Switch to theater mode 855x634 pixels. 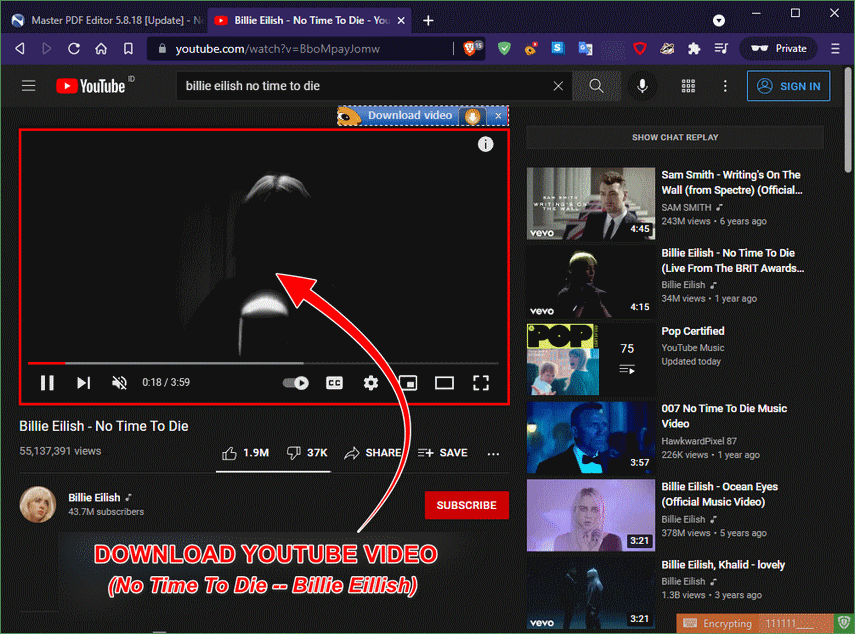pos(444,383)
